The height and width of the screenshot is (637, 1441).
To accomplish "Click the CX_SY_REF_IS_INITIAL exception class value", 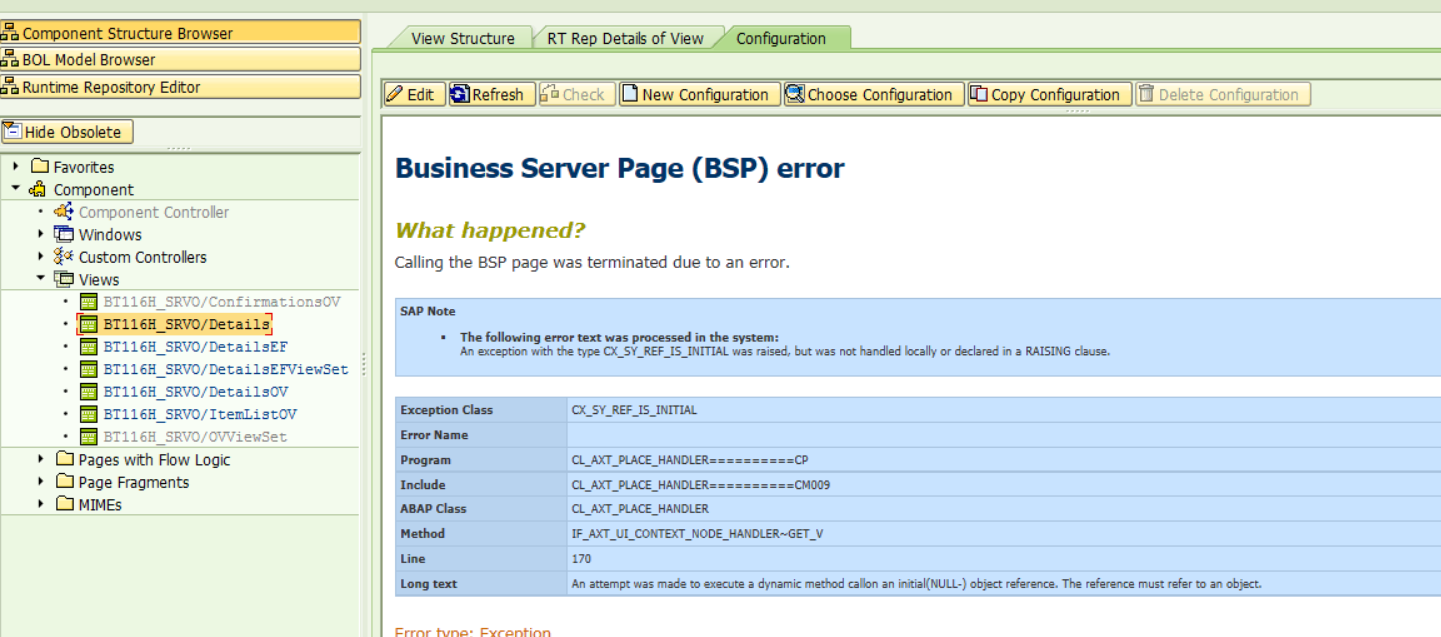I will pos(634,410).
